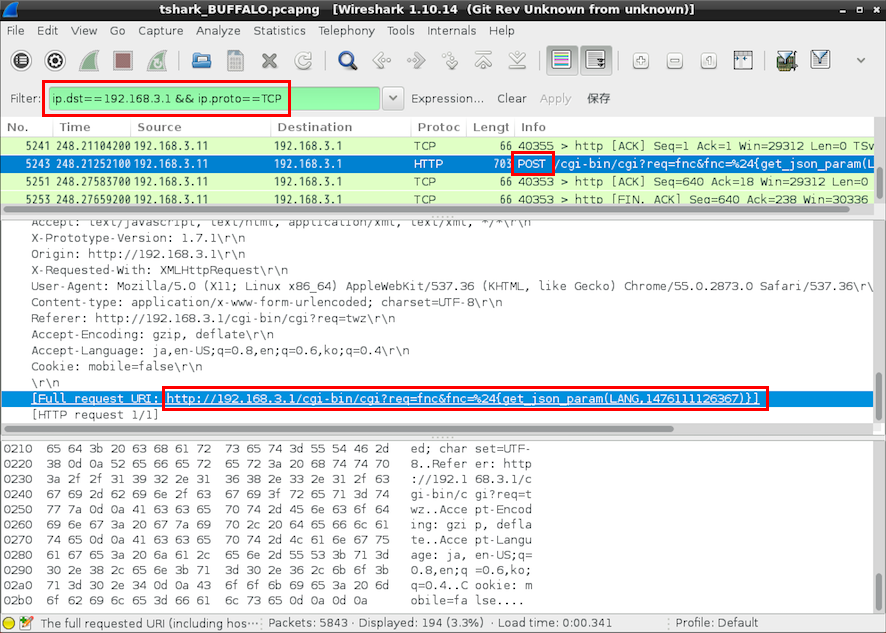Image resolution: width=886 pixels, height=633 pixels.
Task: Open the Go menu
Action: coord(118,31)
